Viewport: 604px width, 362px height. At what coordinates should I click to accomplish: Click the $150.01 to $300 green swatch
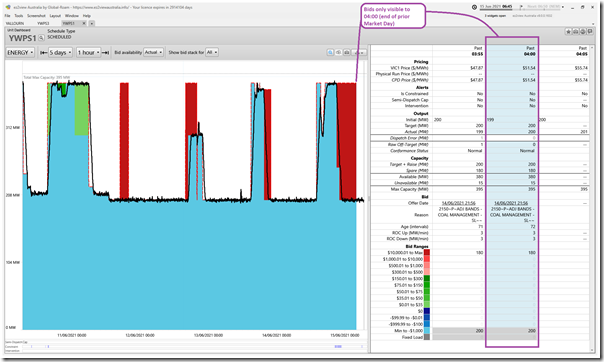pyautogui.click(x=427, y=278)
